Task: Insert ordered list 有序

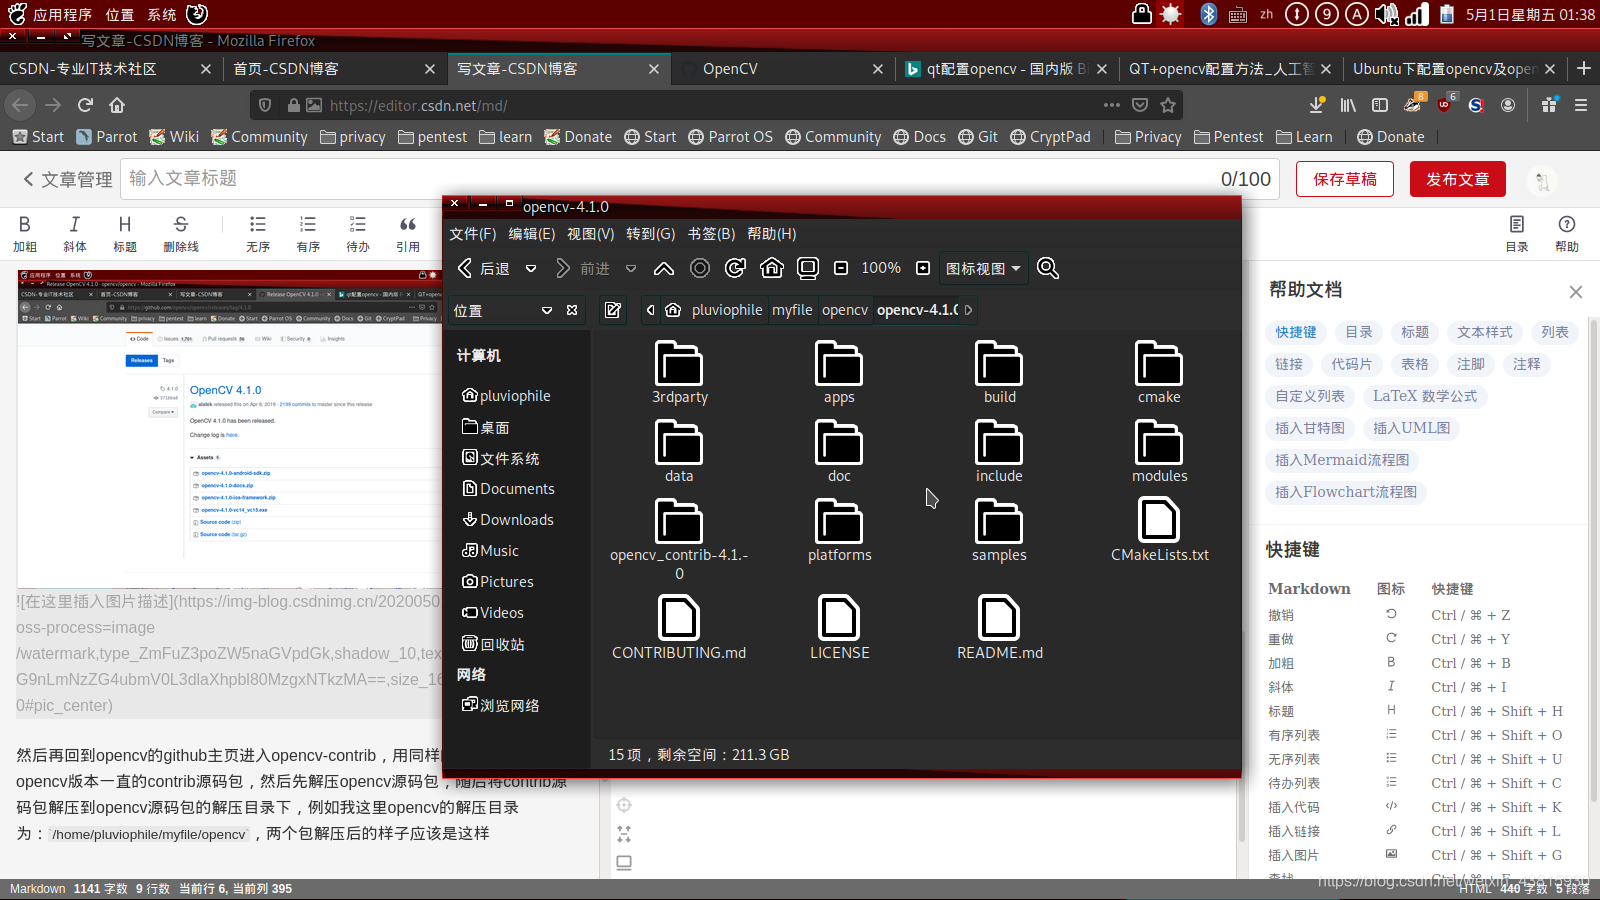Action: [308, 234]
